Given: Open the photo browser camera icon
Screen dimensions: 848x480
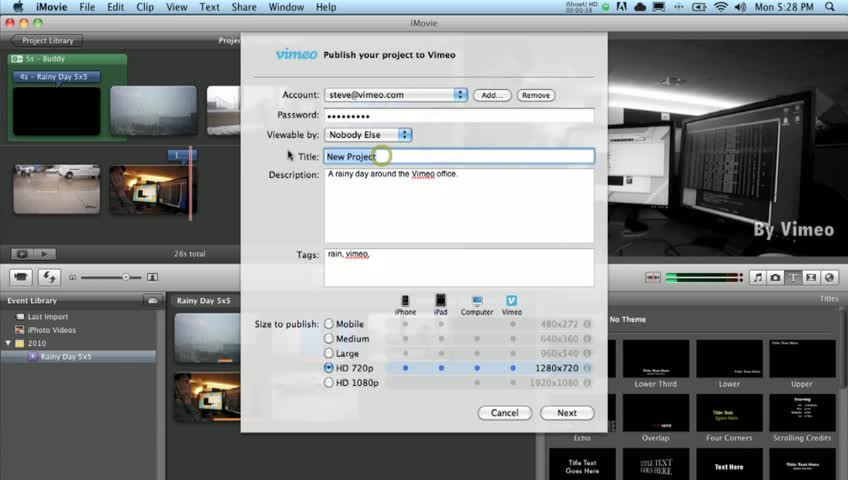Looking at the screenshot, I should click(775, 277).
